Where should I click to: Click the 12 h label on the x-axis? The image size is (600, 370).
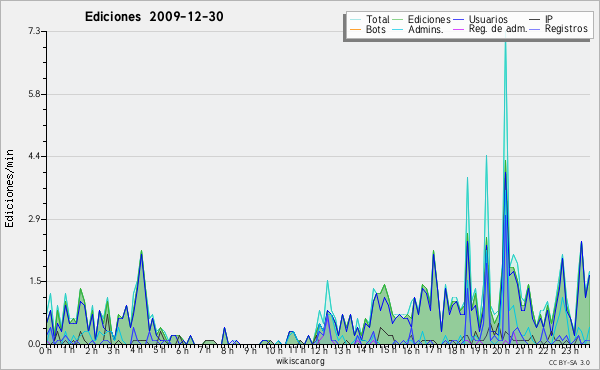(318, 350)
